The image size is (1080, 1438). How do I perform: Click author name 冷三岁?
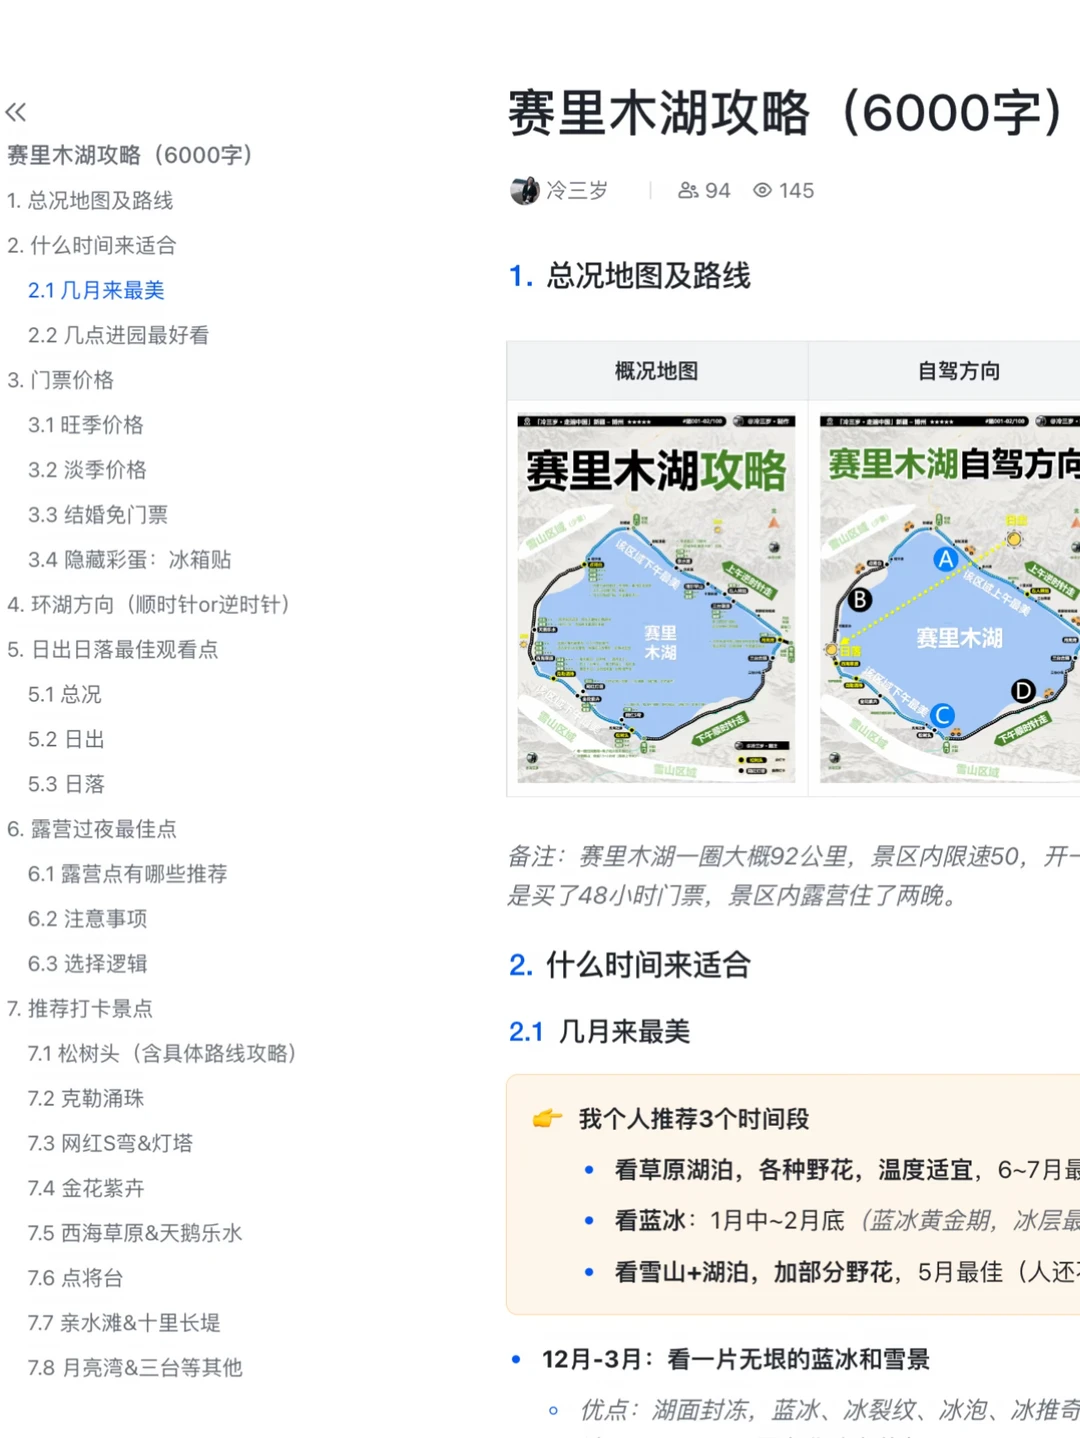577,190
